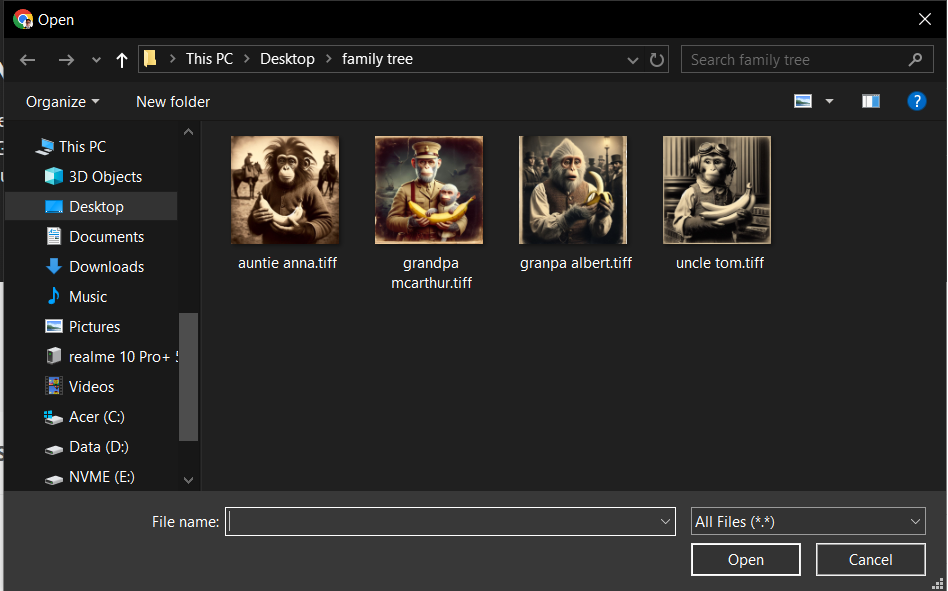948x591 pixels.
Task: Select the grandpa mcarthur.tiff thumbnail
Action: [429, 190]
